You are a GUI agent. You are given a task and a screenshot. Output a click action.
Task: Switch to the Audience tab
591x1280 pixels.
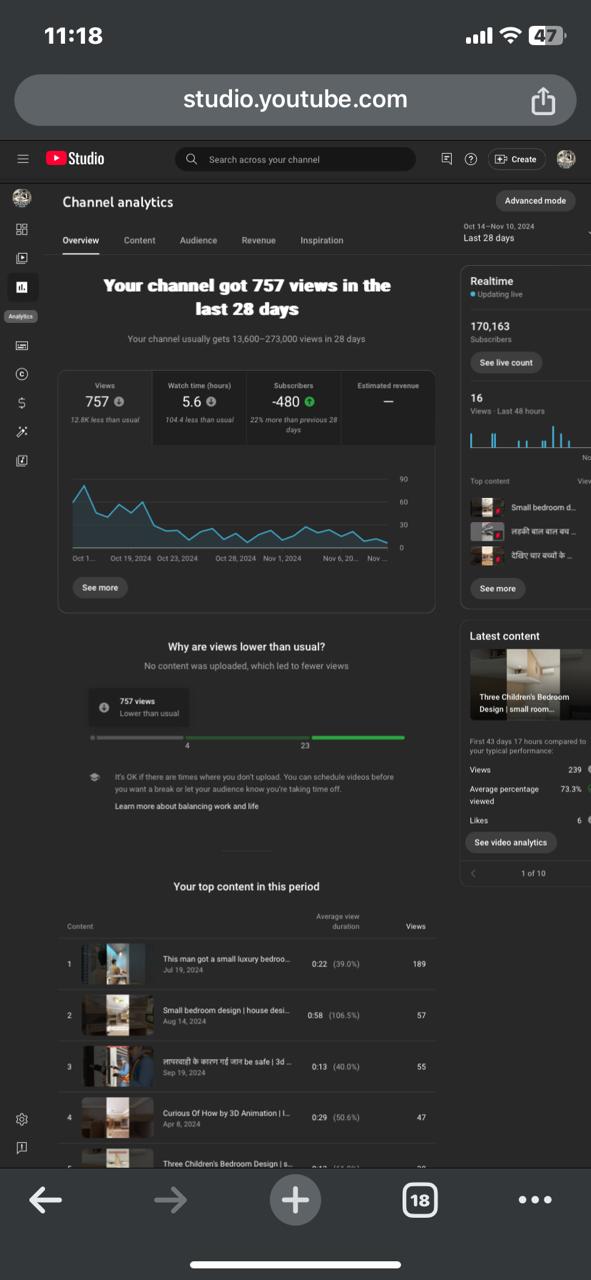click(x=198, y=240)
